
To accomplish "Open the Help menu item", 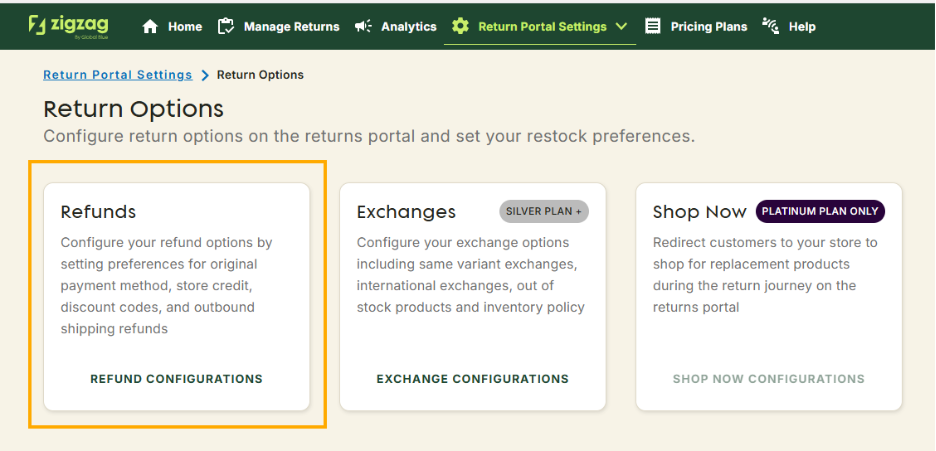I will tap(802, 27).
